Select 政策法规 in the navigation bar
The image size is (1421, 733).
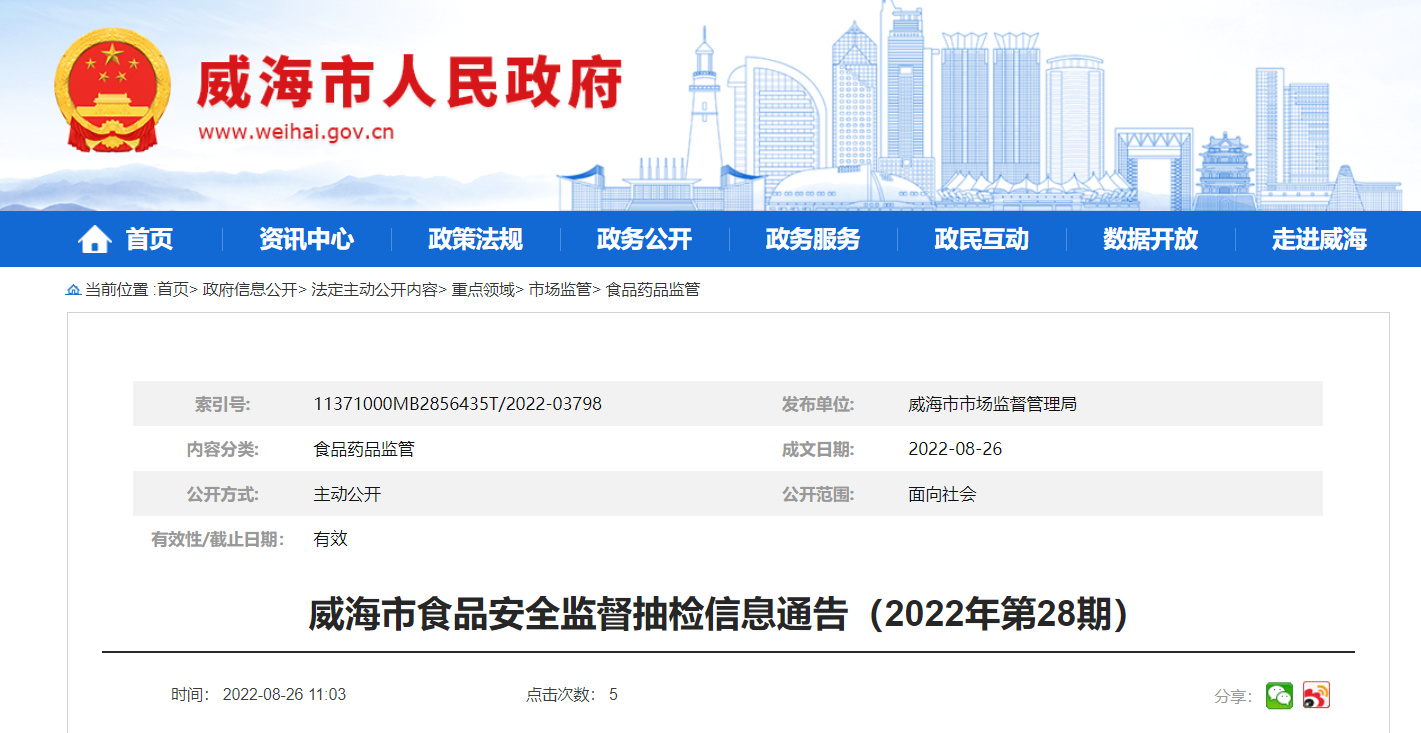click(475, 240)
